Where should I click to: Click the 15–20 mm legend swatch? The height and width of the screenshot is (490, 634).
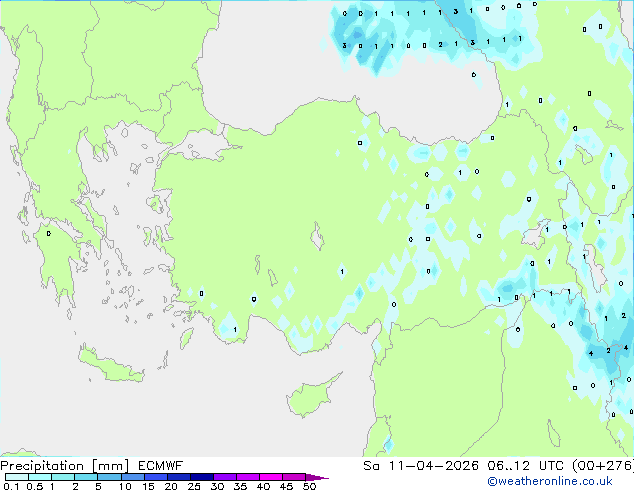pyautogui.click(x=155, y=477)
